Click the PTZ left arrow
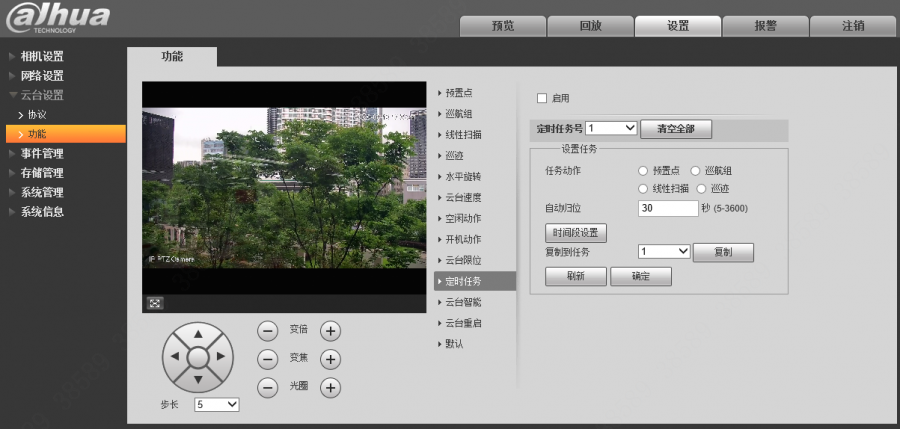Viewport: 900px width, 429px height. pyautogui.click(x=175, y=357)
